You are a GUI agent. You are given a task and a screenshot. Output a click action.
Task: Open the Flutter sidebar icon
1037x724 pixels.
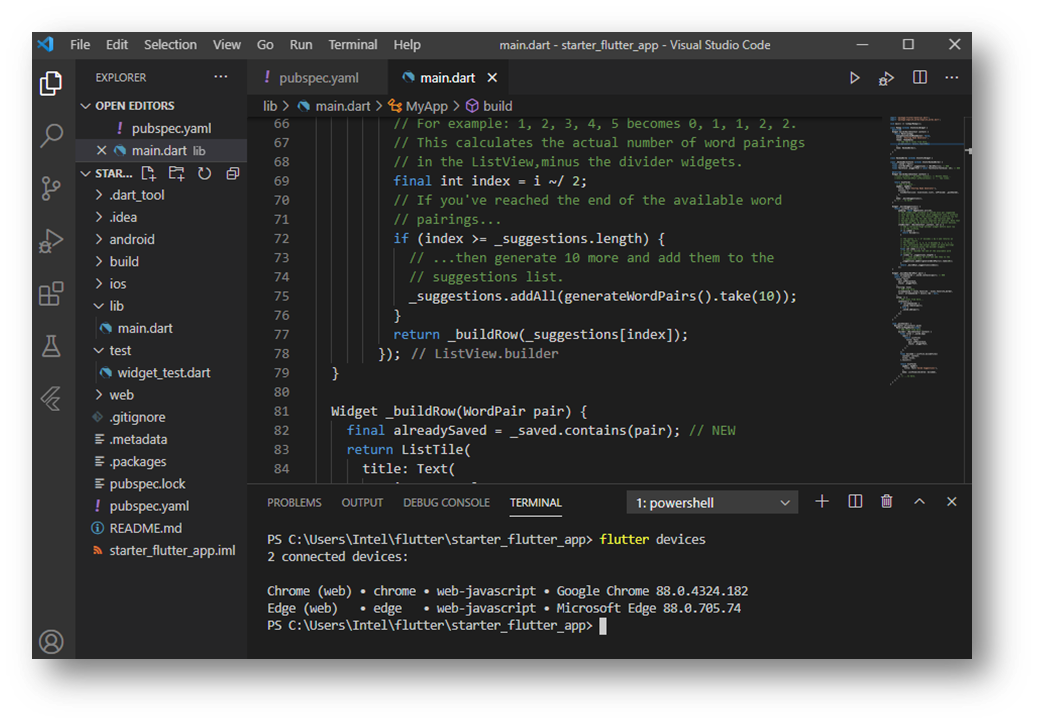[51, 398]
